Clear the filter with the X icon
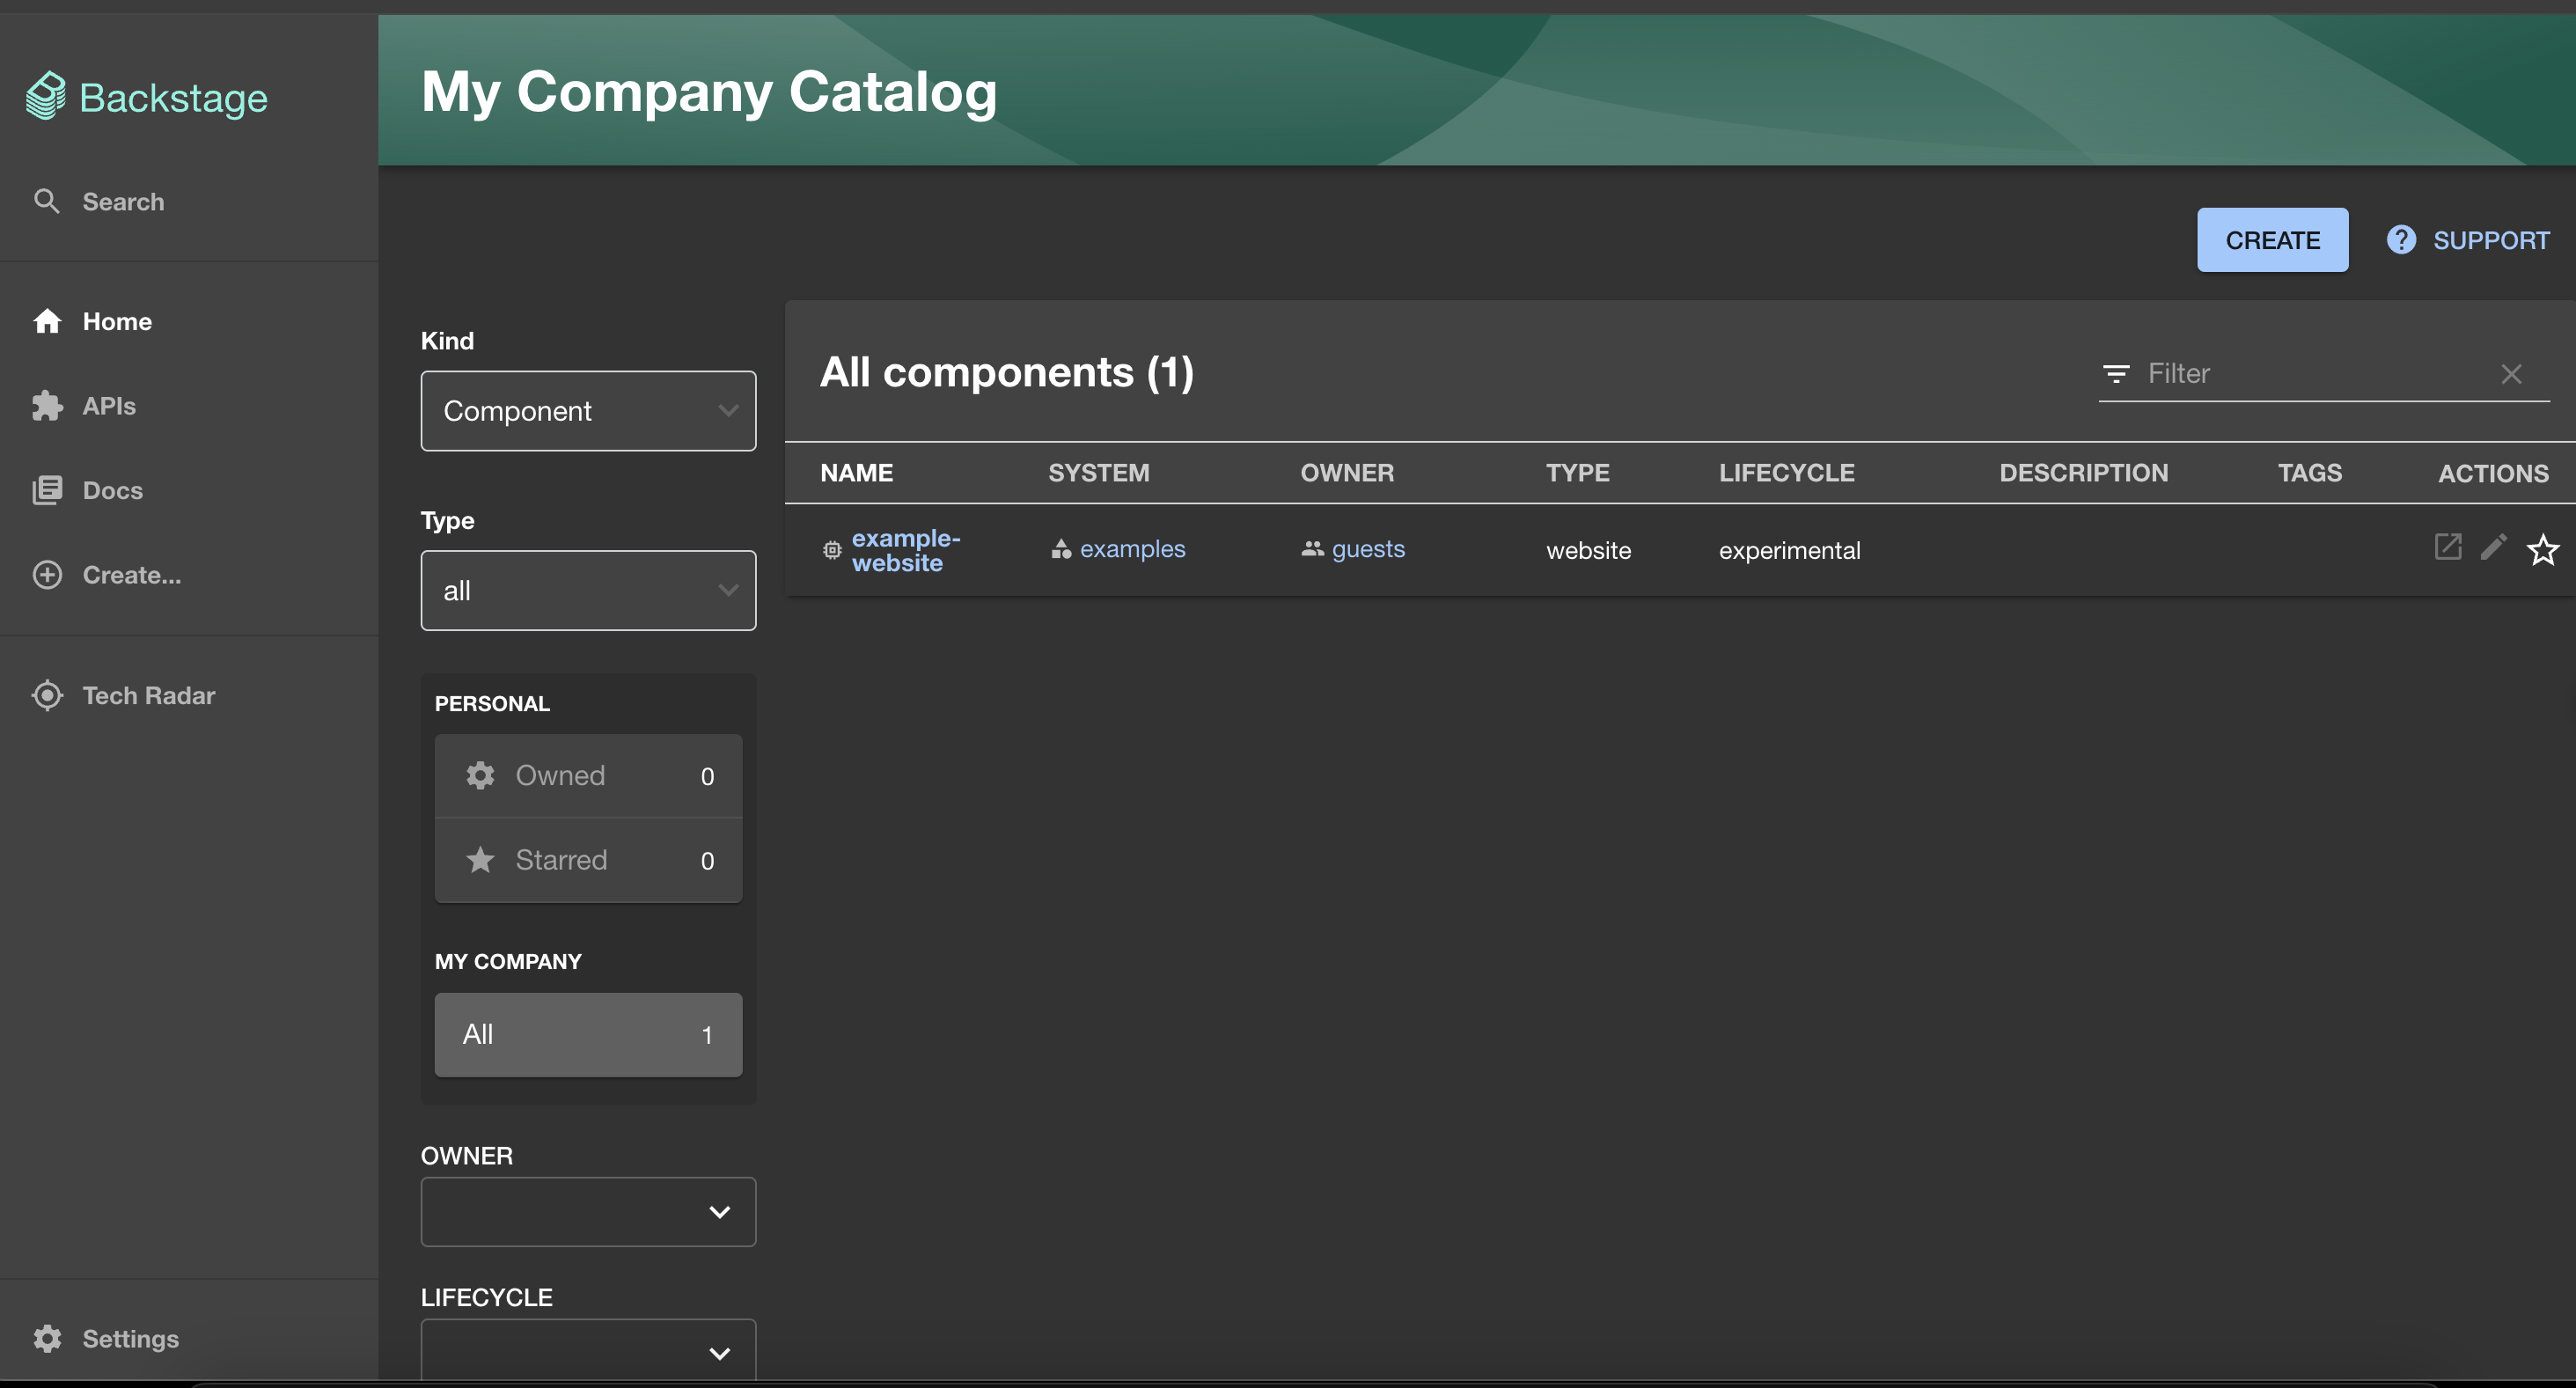Screen dimensions: 2576x1388 click(2511, 374)
